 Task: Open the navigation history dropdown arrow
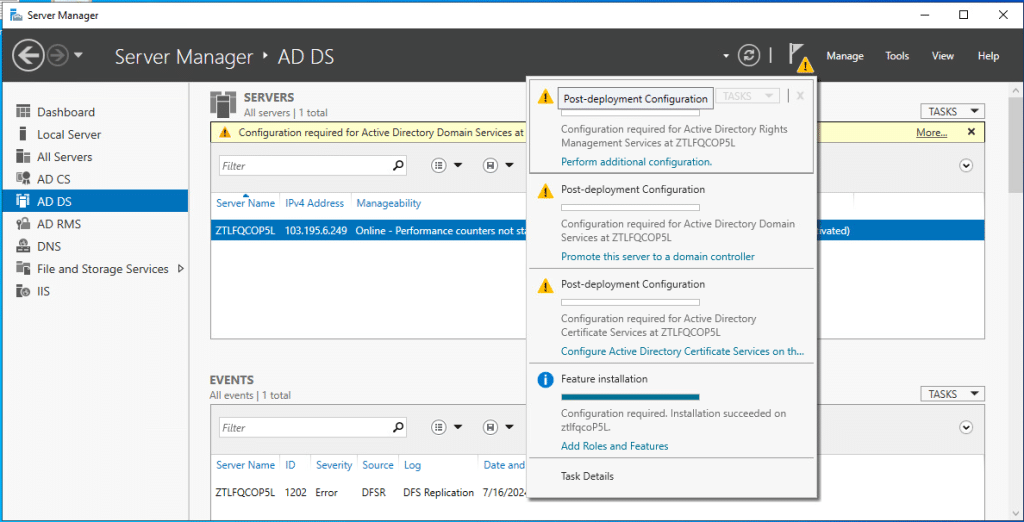78,56
